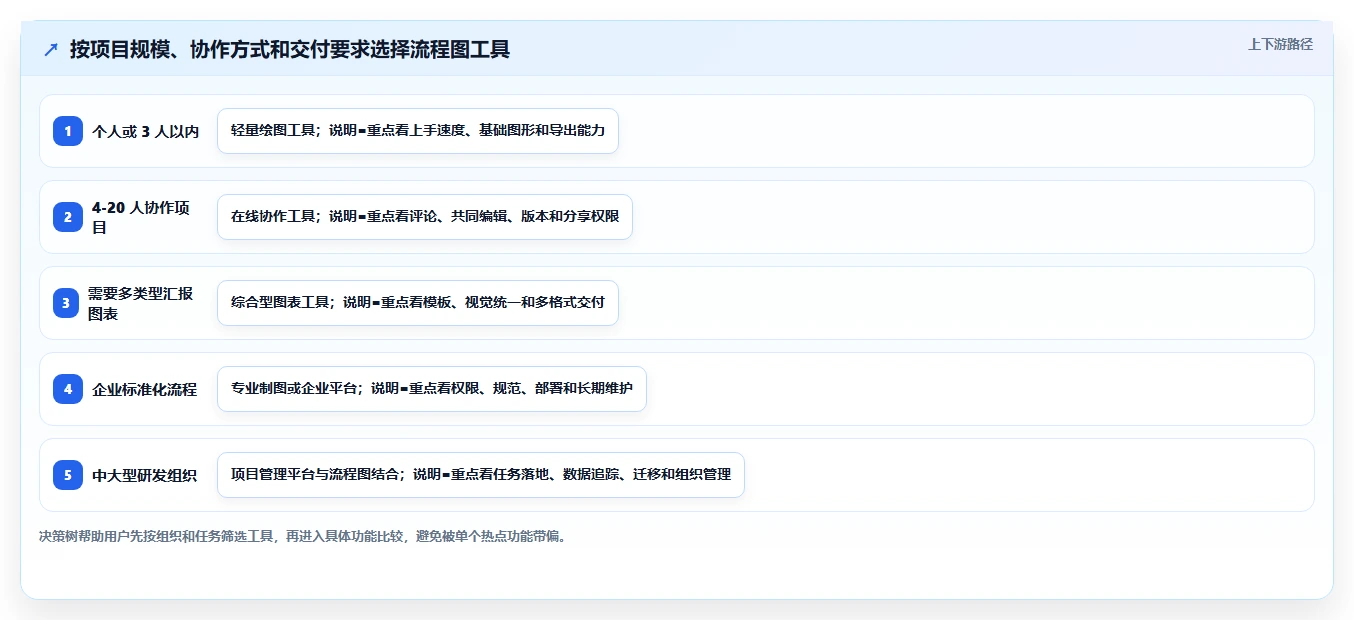Click the footnote starting with 决策树帮助用户
Screen dimensions: 1354x620
pos(304,536)
